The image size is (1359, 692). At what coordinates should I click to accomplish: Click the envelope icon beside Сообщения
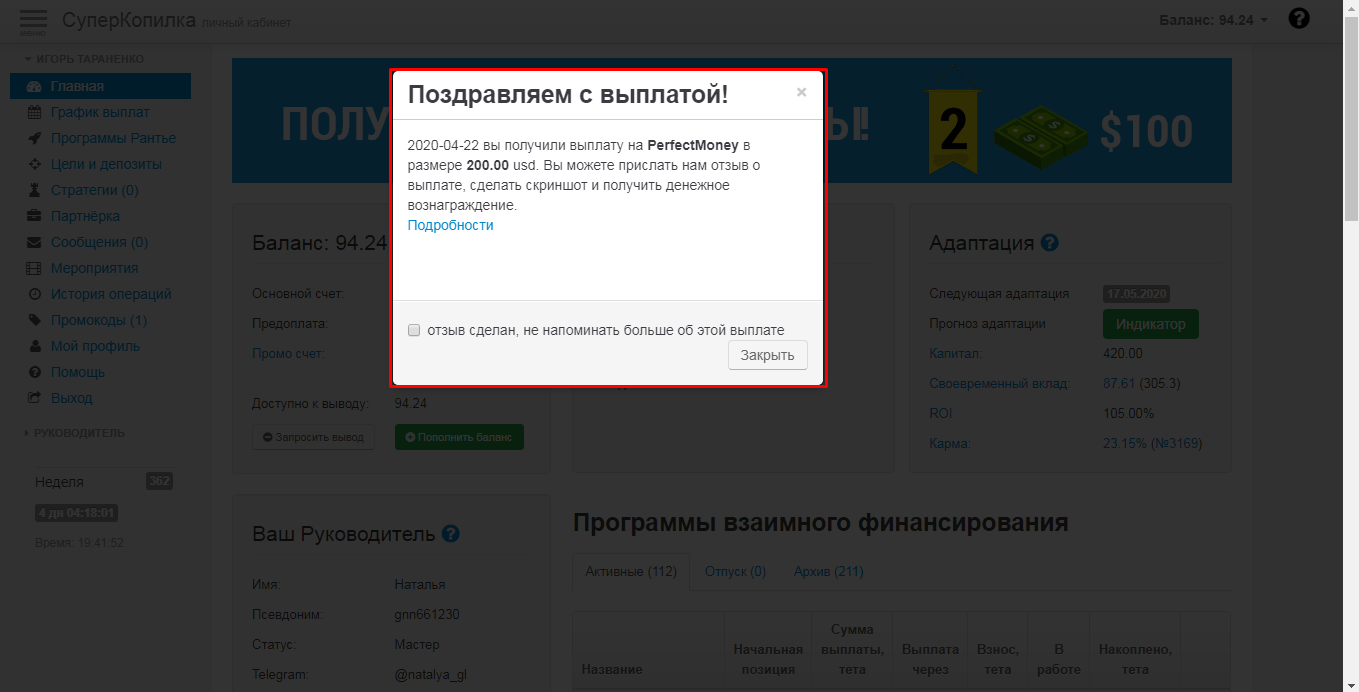tap(35, 243)
